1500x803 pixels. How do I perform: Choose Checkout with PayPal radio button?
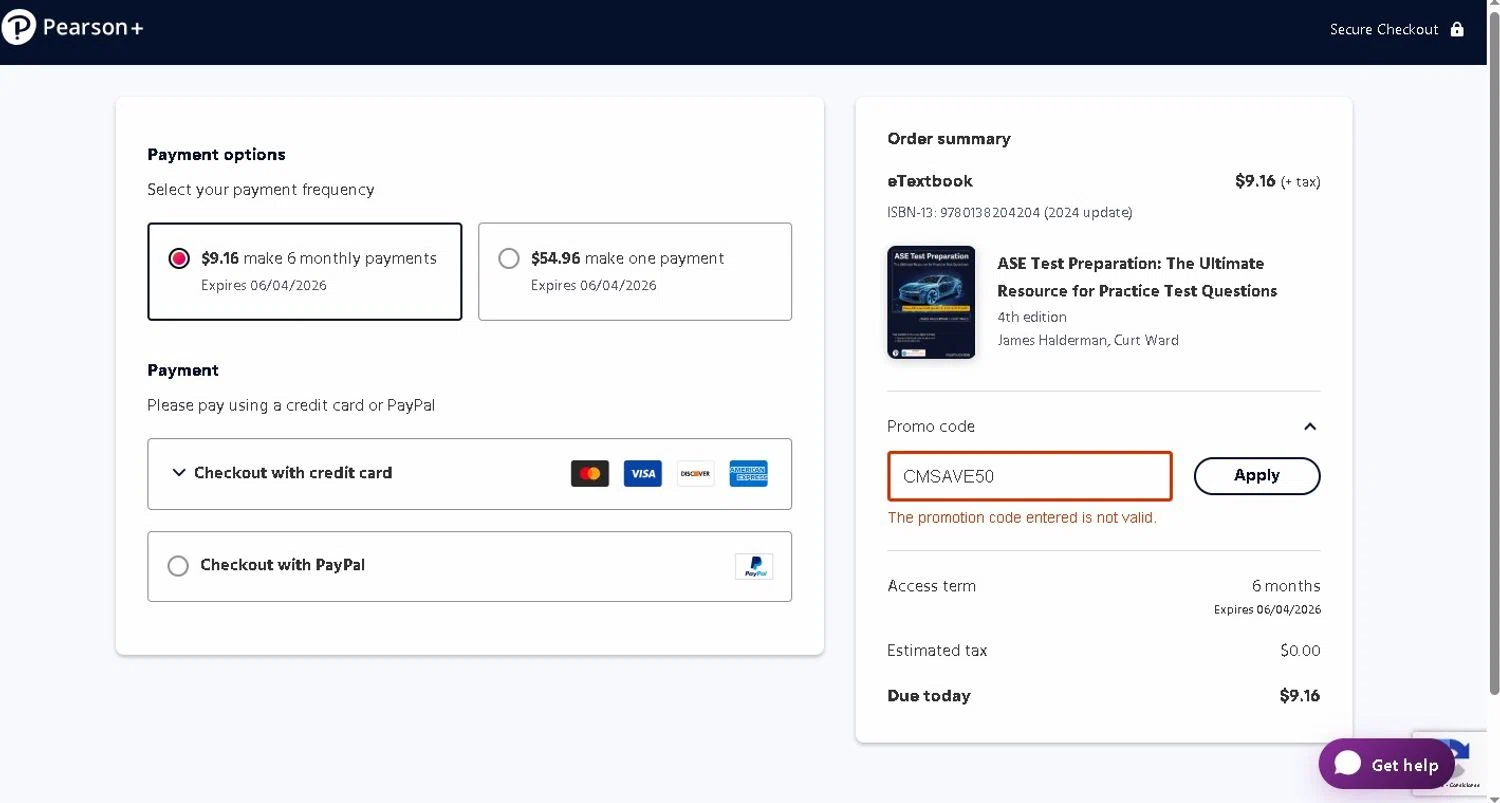coord(178,566)
